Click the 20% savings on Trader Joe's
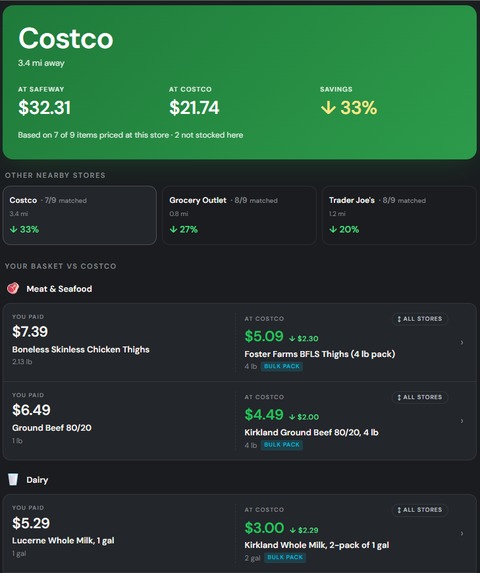480x573 pixels. pos(344,229)
